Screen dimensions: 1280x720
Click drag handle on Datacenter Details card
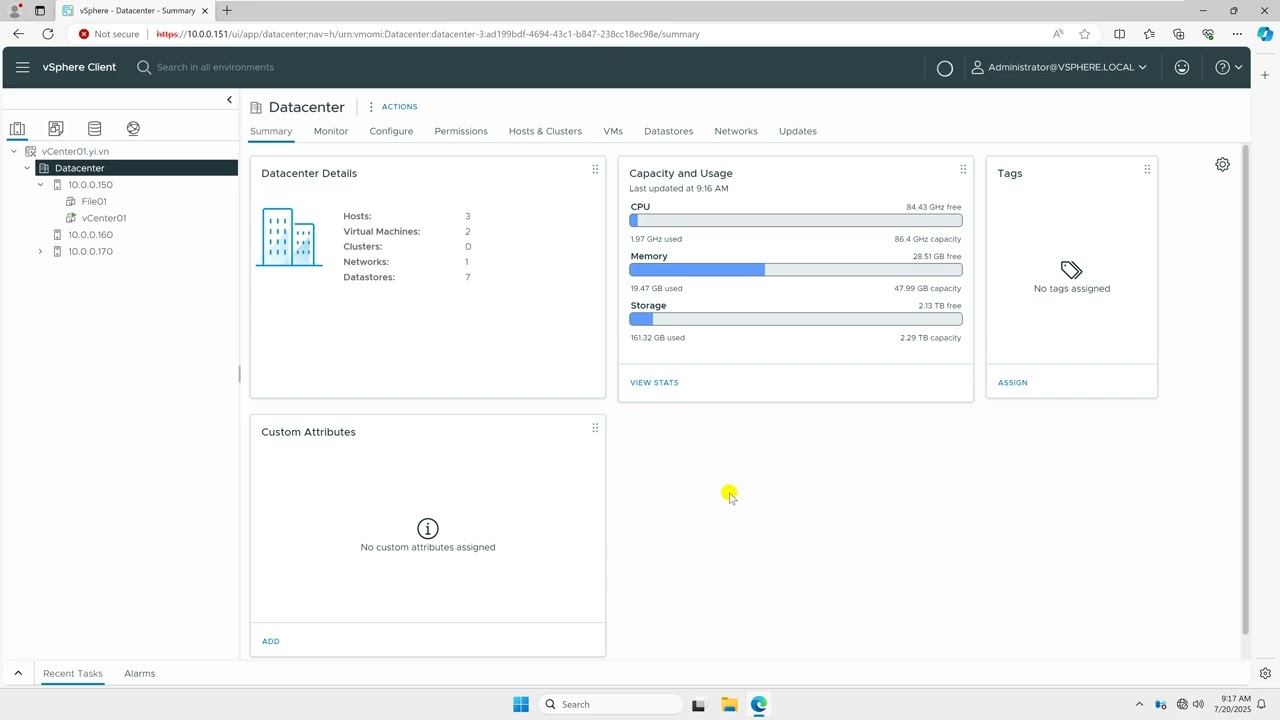[x=595, y=169]
